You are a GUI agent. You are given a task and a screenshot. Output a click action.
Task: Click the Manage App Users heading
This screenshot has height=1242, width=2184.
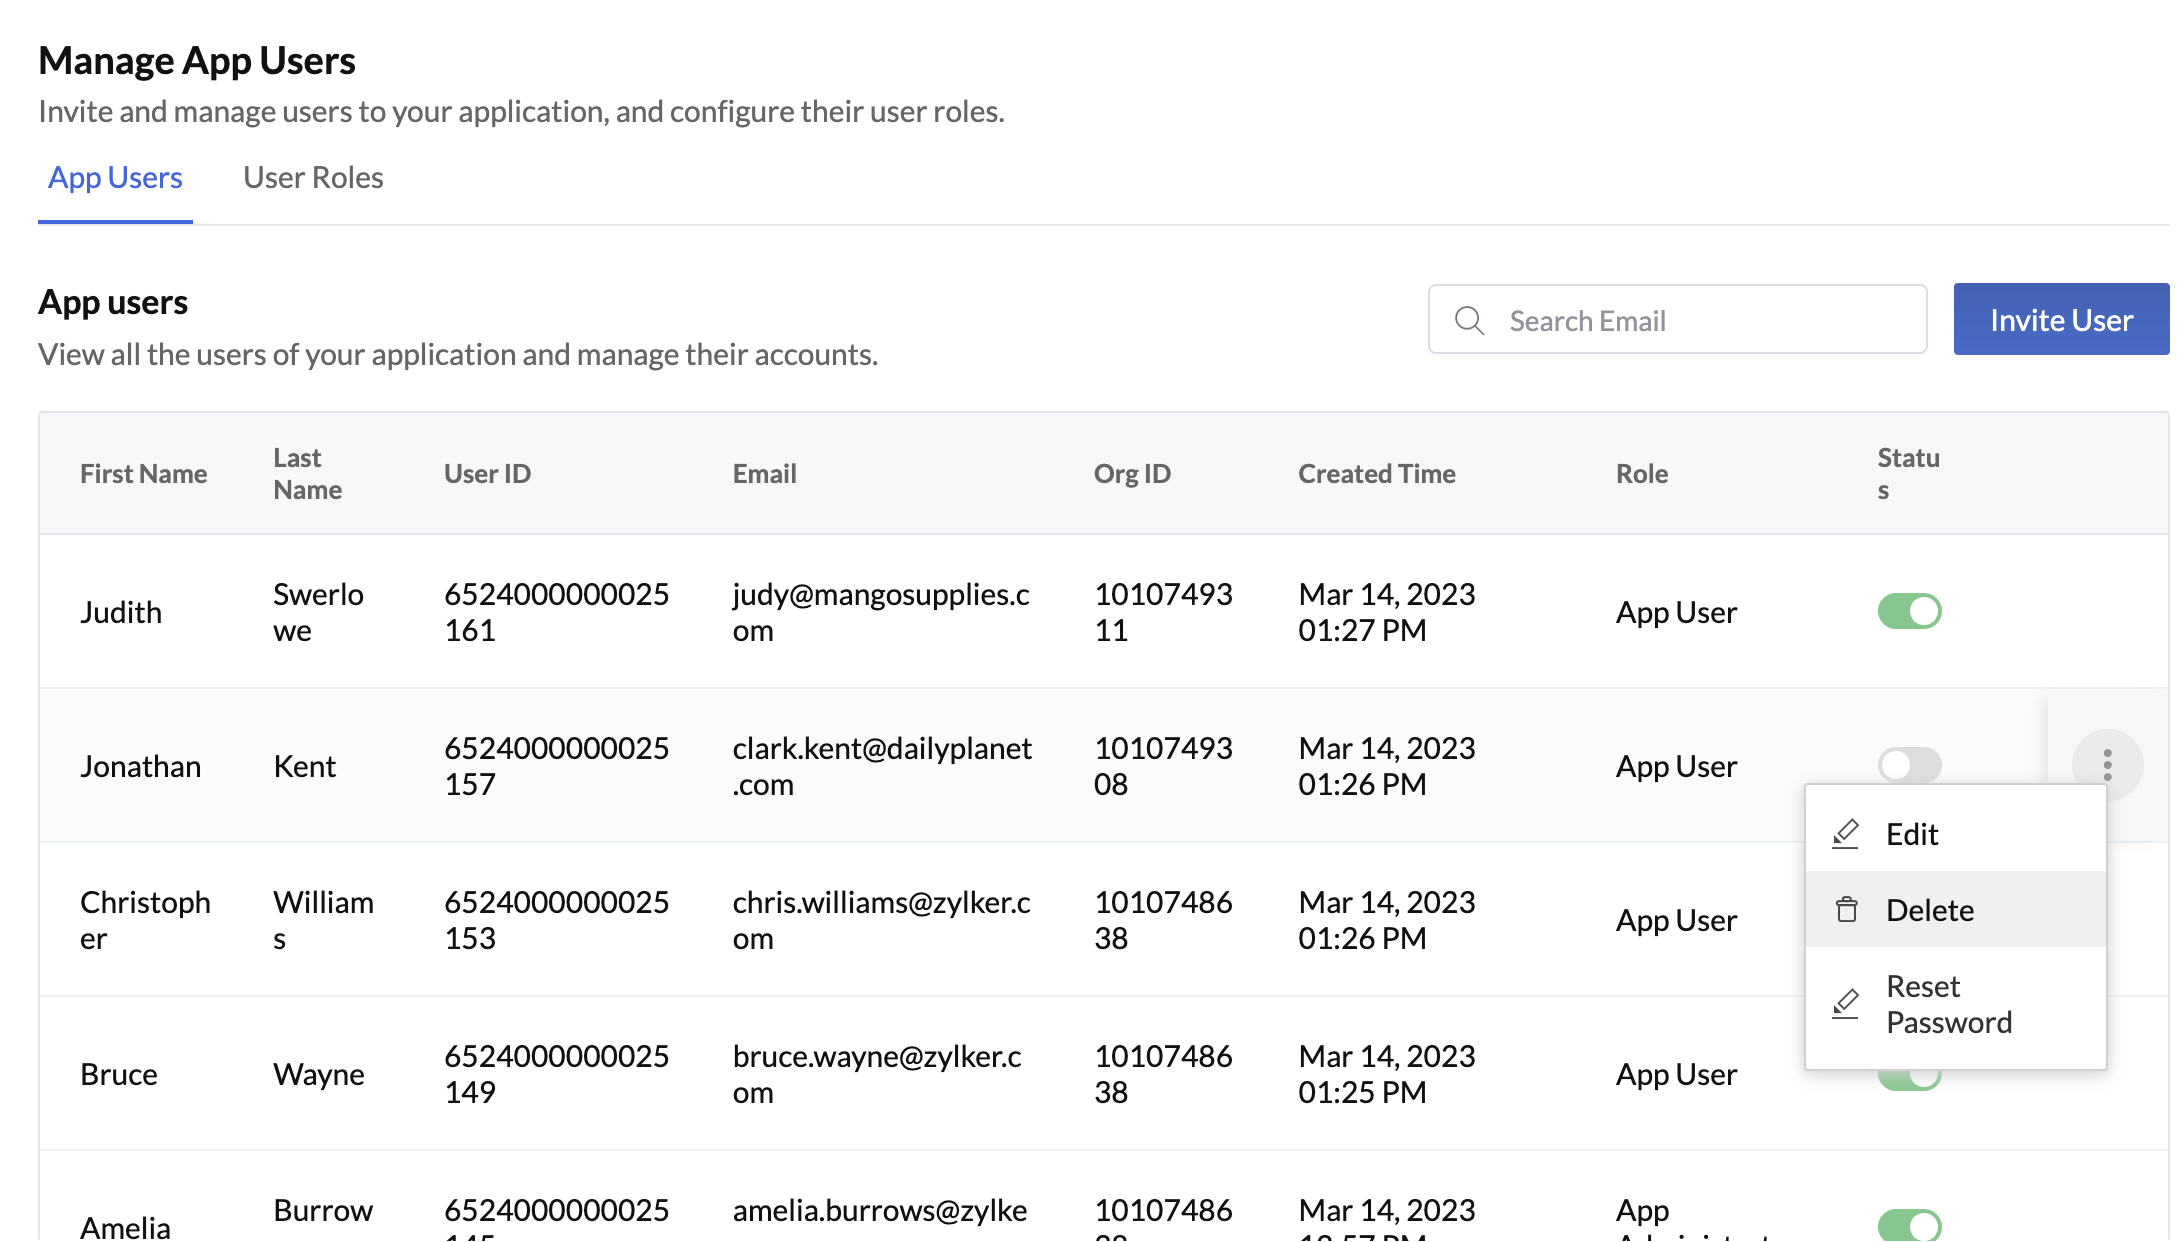click(x=197, y=60)
